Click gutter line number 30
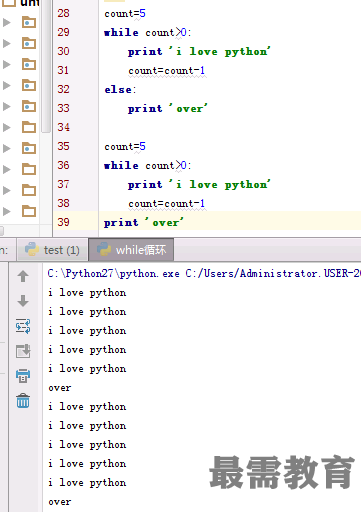Image resolution: width=361 pixels, height=512 pixels. (x=63, y=51)
